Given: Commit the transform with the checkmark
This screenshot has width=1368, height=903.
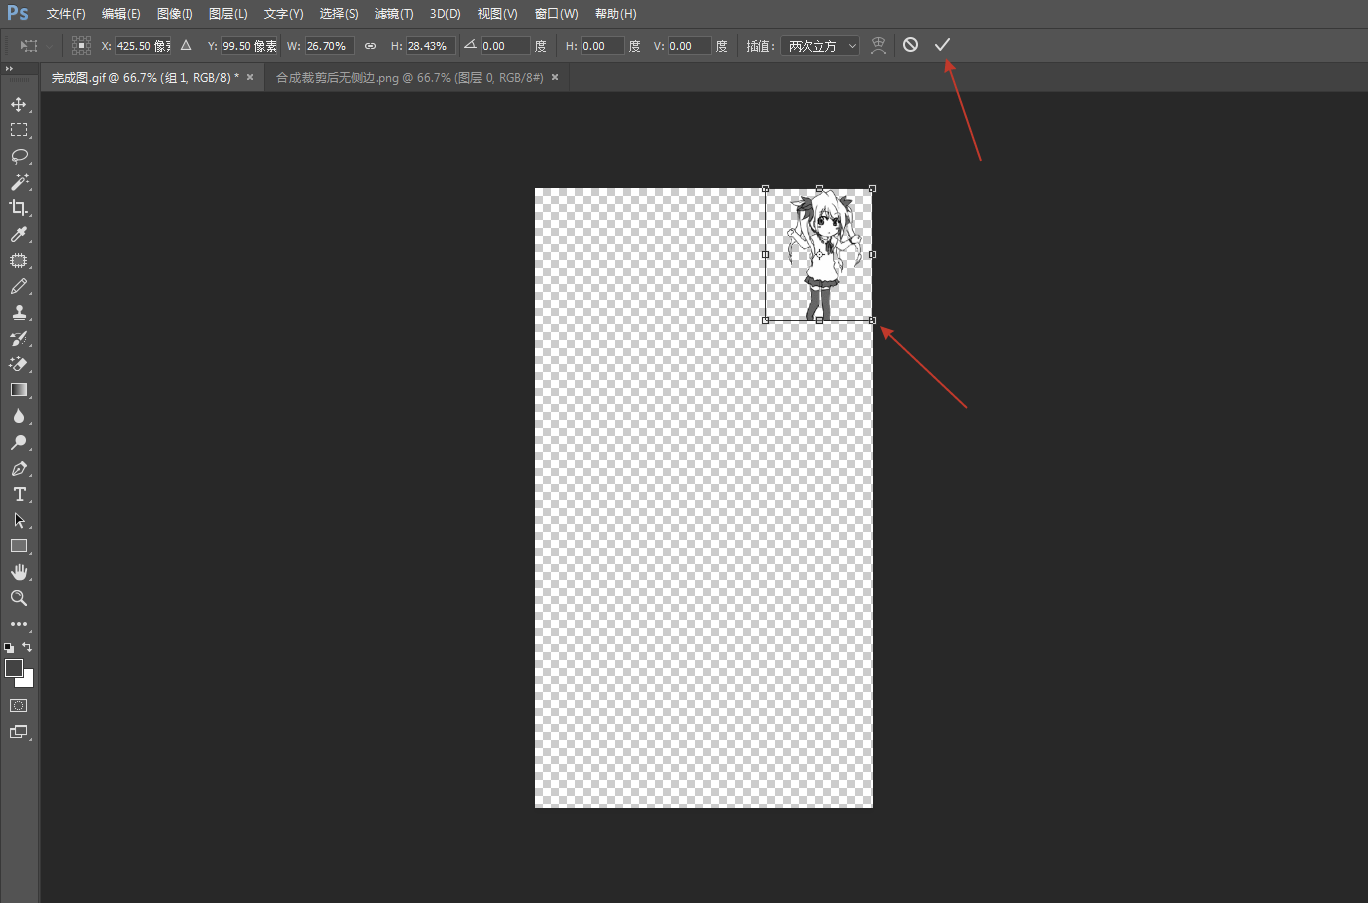Looking at the screenshot, I should point(942,45).
